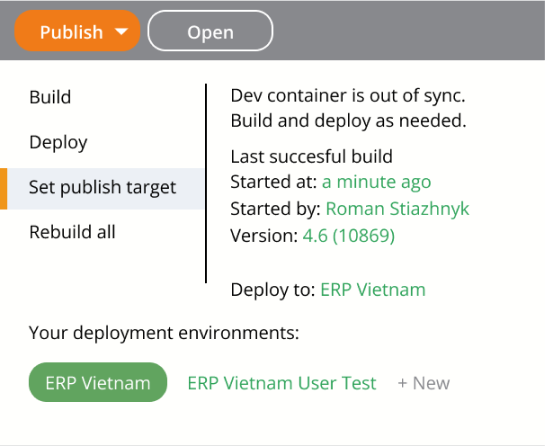Open the 'a minute ago' build time link

[x=376, y=182]
